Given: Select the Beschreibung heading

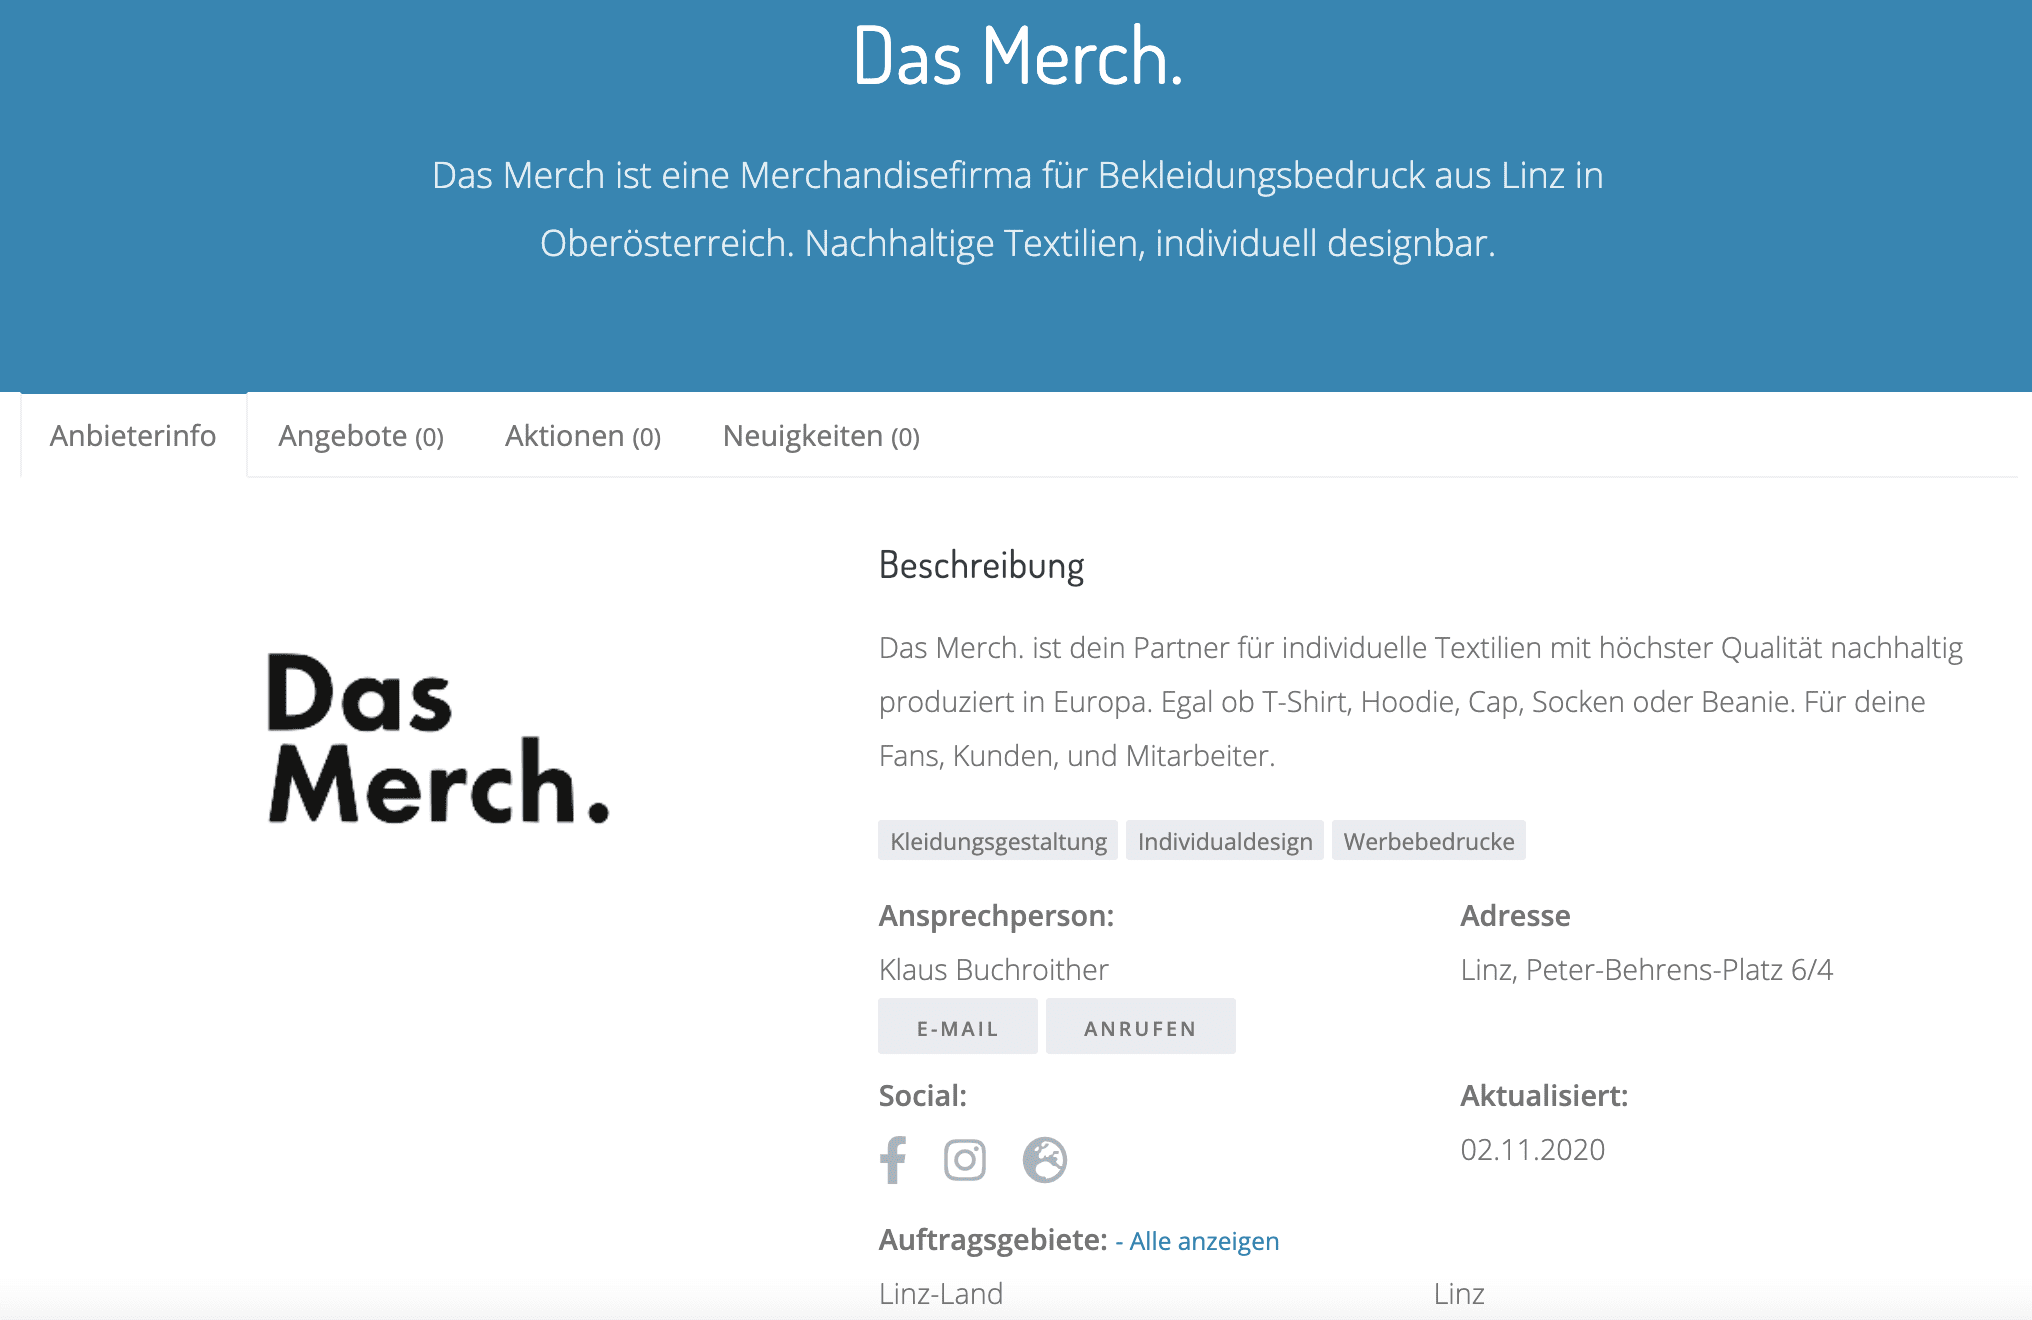Looking at the screenshot, I should point(980,564).
